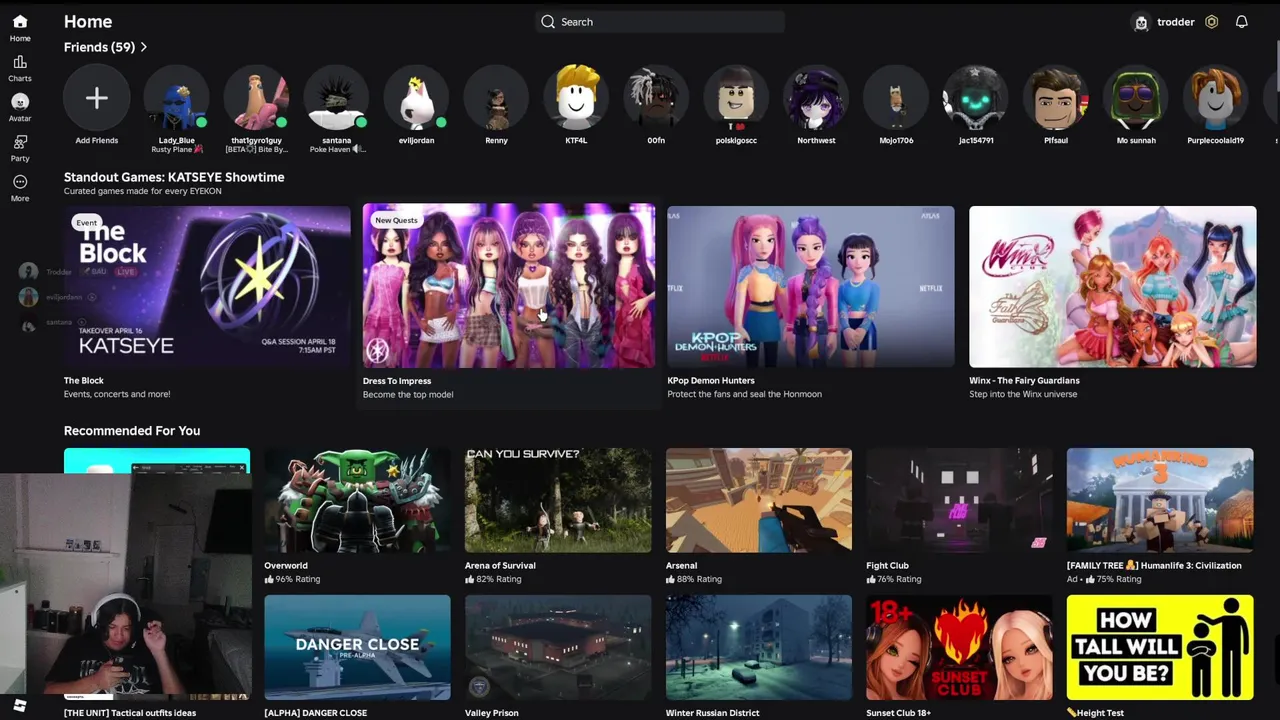Open the Robux hexagon icon

tap(1211, 22)
